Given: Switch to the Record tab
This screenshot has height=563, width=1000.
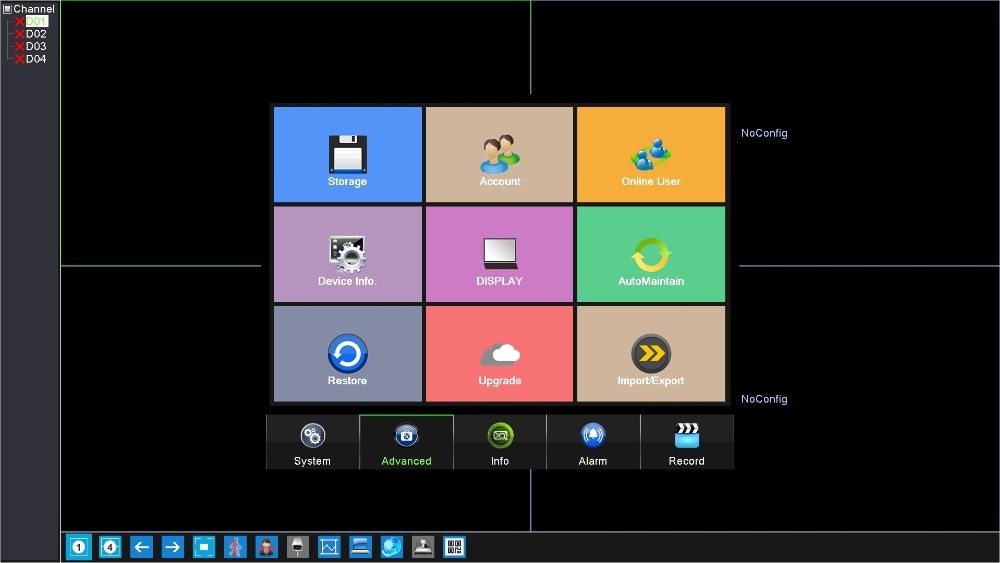Looking at the screenshot, I should pyautogui.click(x=687, y=442).
